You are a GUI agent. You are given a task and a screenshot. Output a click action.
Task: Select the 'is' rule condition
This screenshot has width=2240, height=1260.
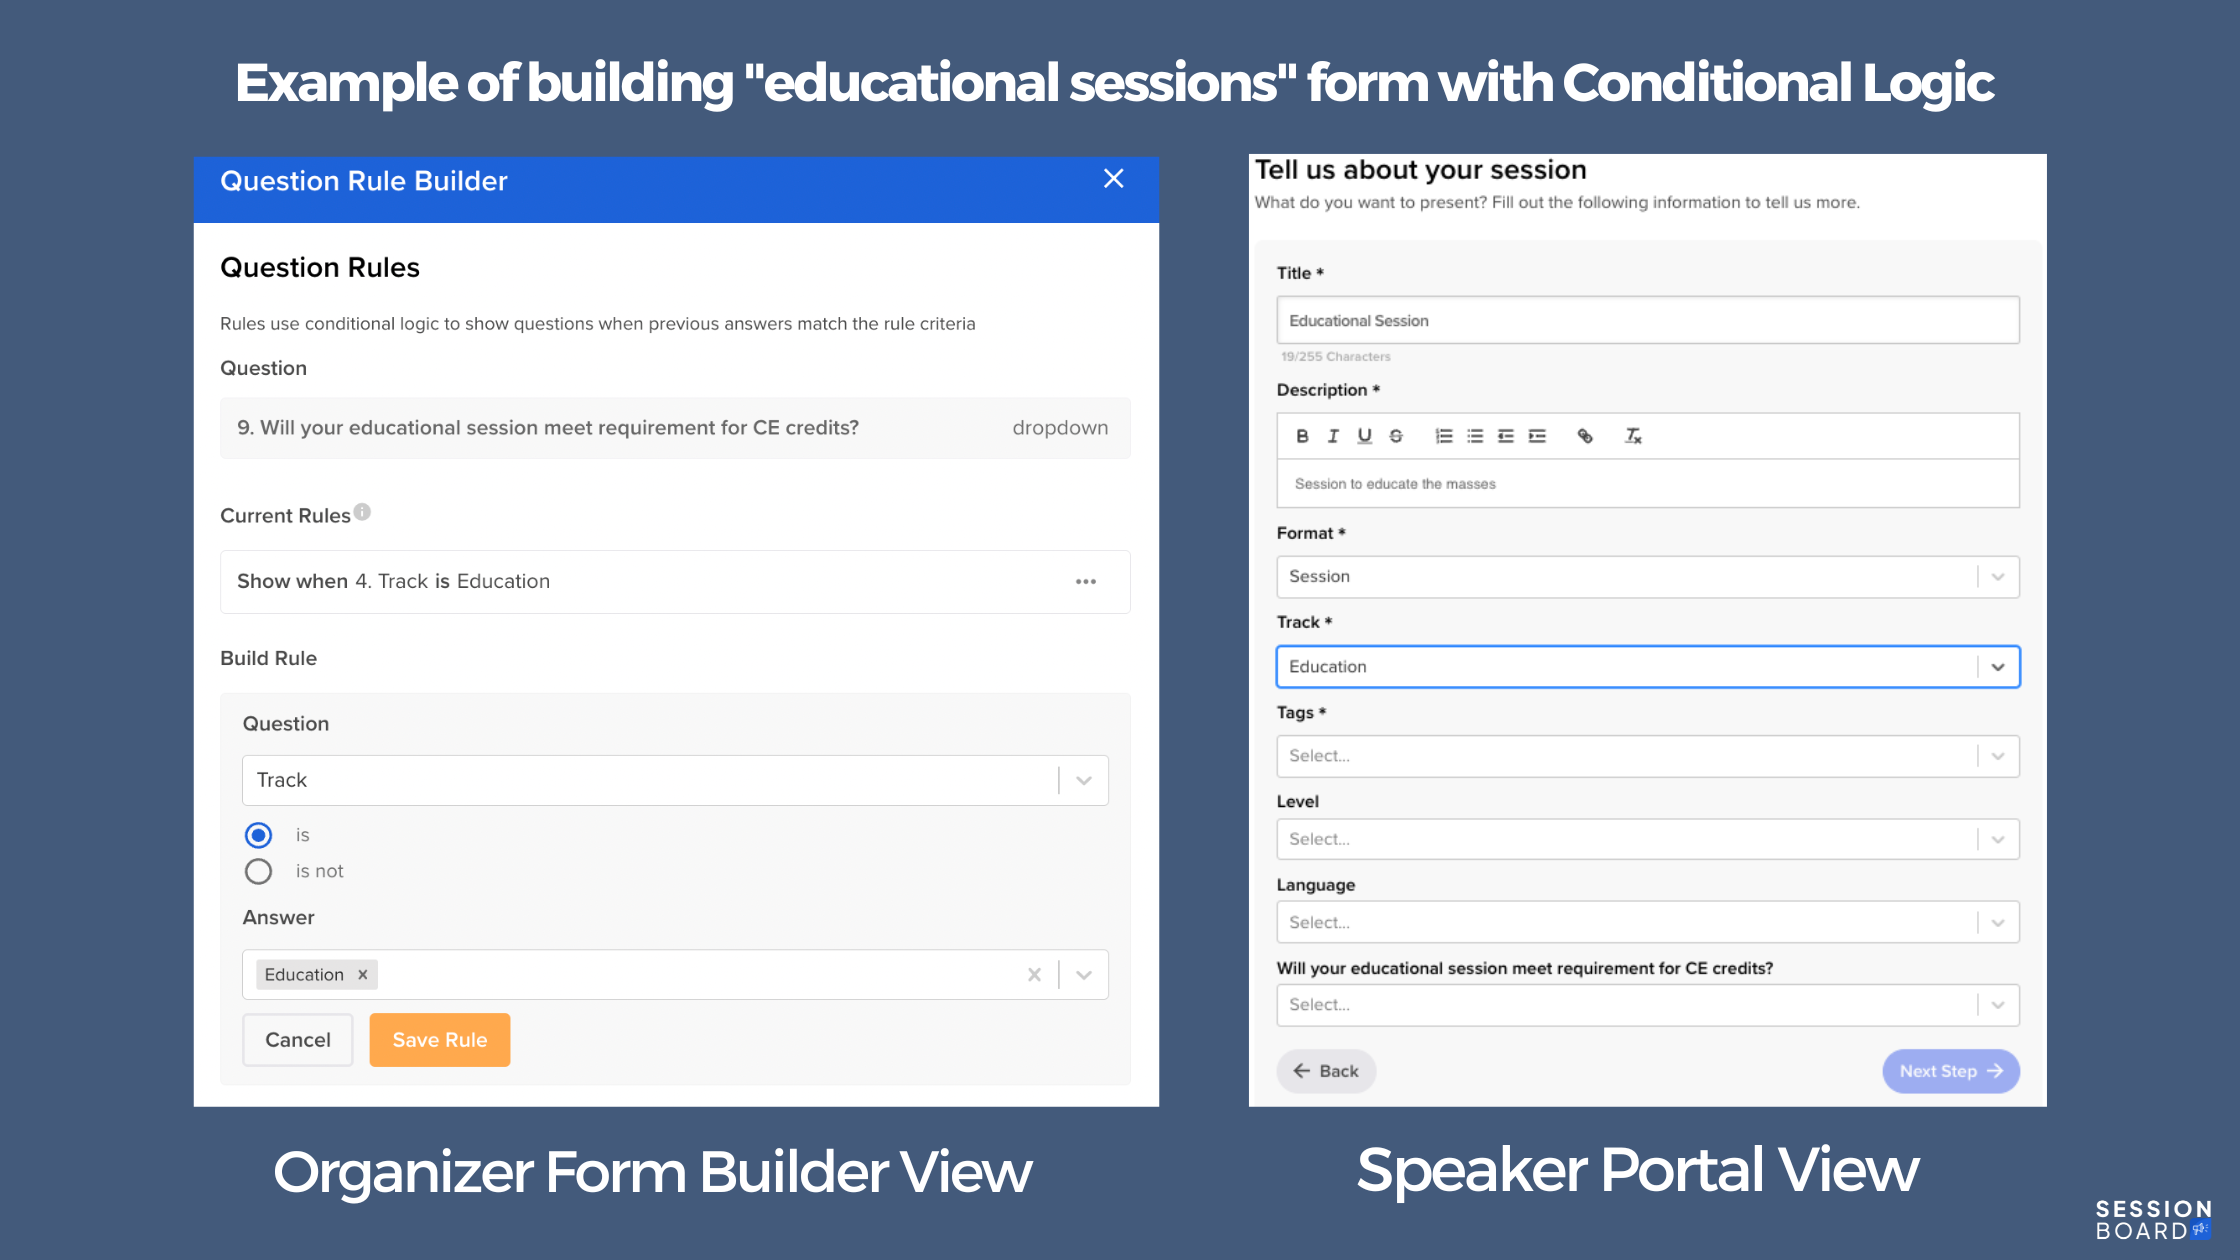(258, 835)
